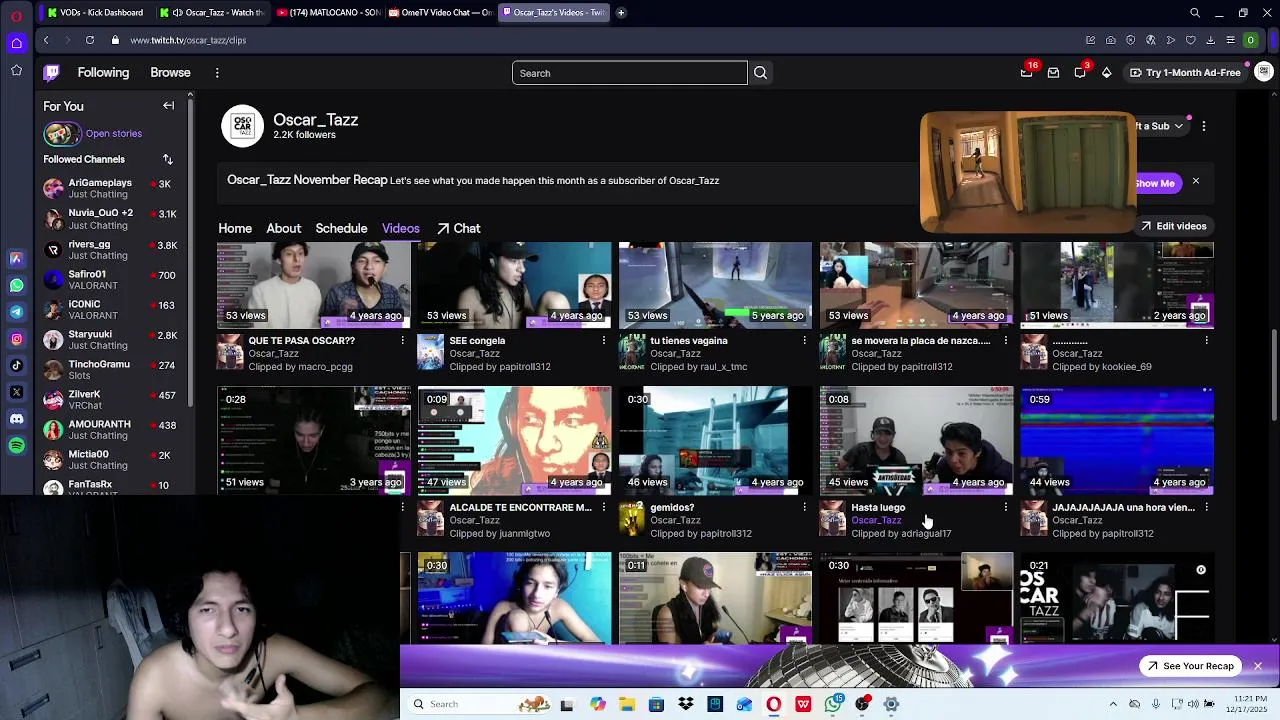Close the See Your Recap bottom banner
1280x720 pixels.
pos(1258,666)
